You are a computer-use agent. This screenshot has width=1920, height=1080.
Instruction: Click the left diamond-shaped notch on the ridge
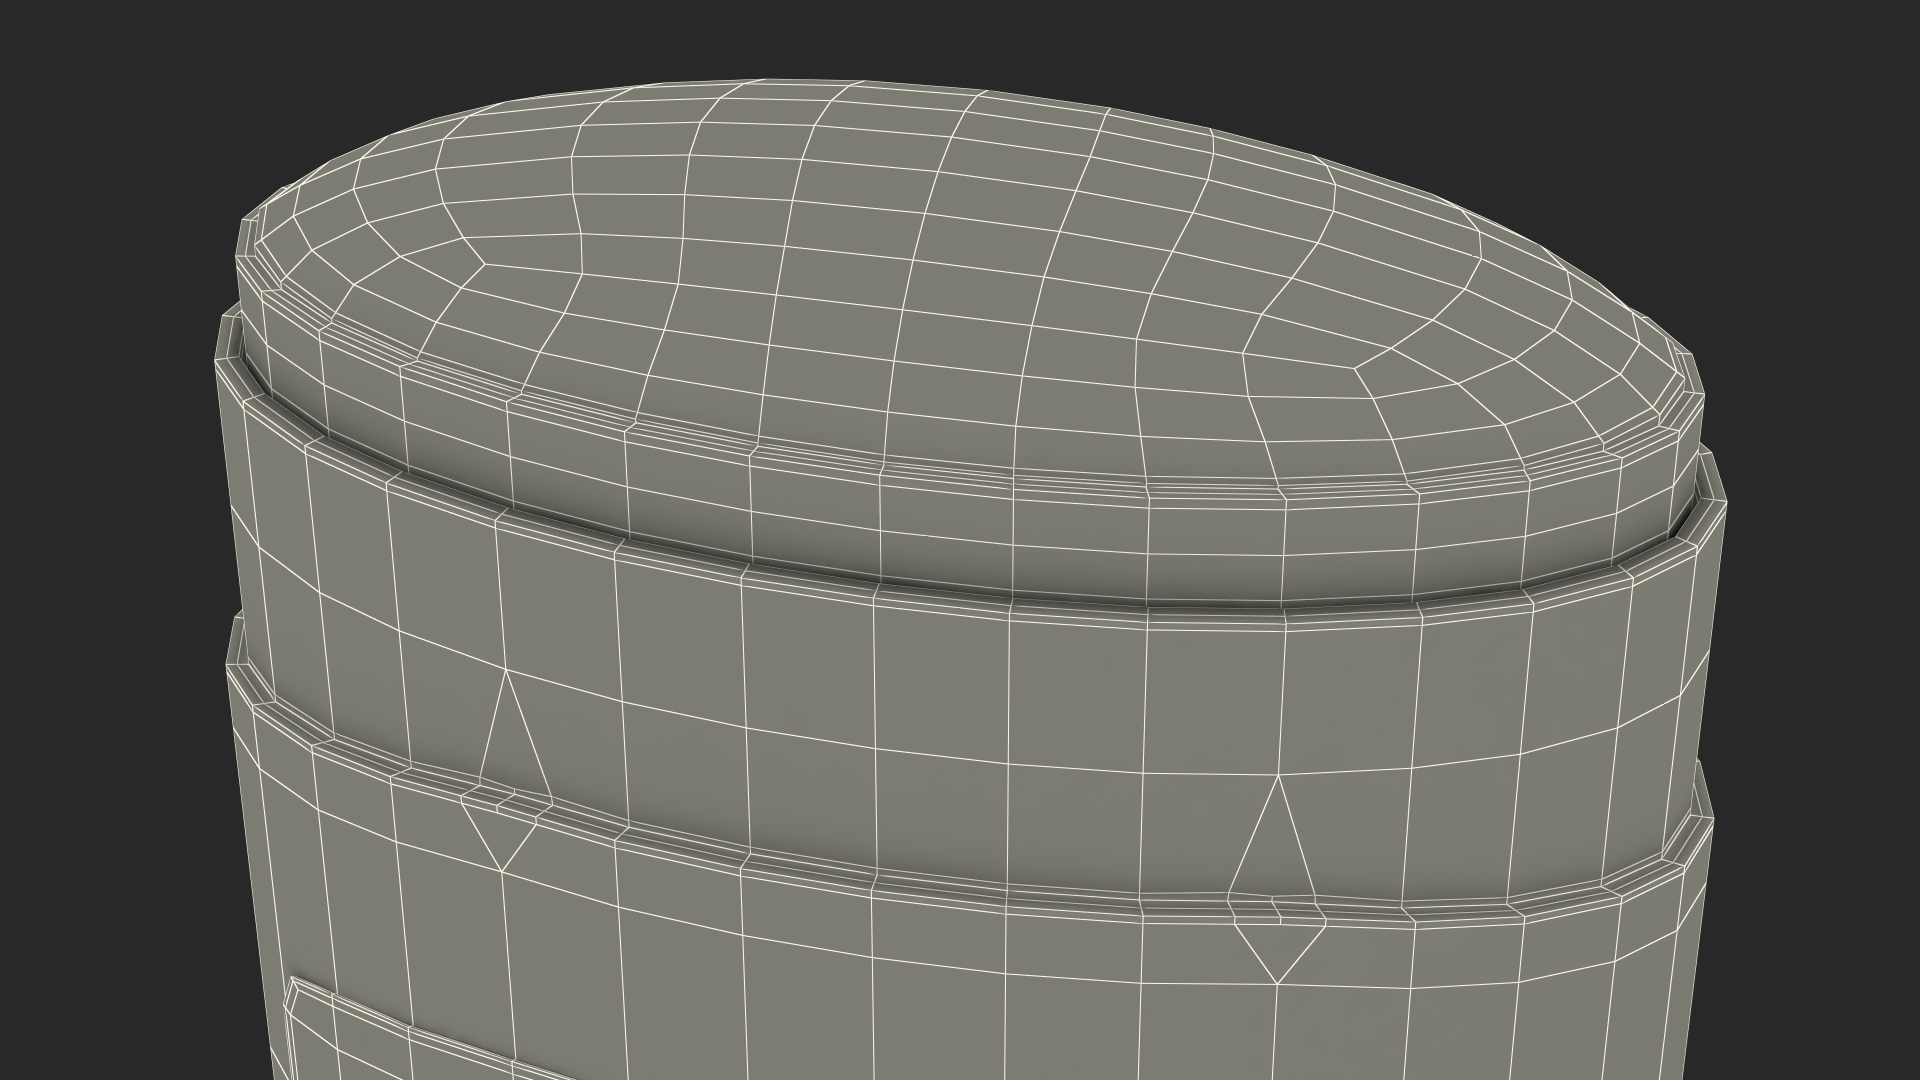(x=507, y=771)
